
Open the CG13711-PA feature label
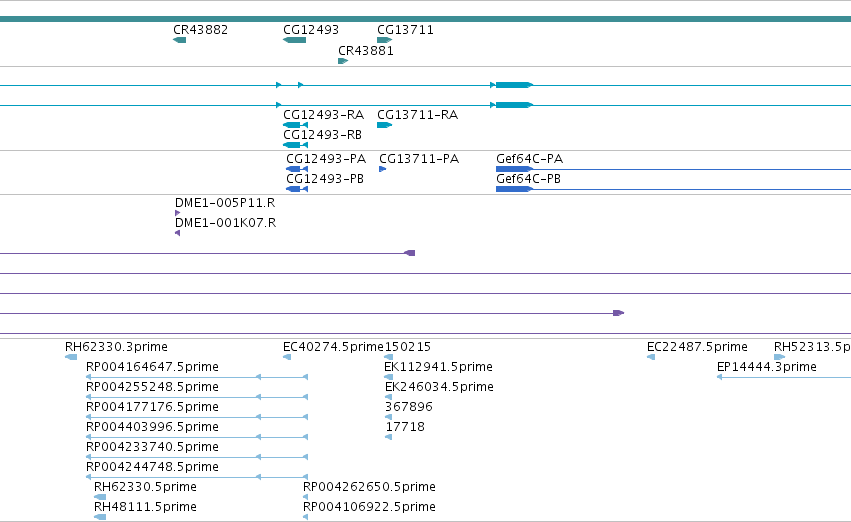tap(419, 159)
